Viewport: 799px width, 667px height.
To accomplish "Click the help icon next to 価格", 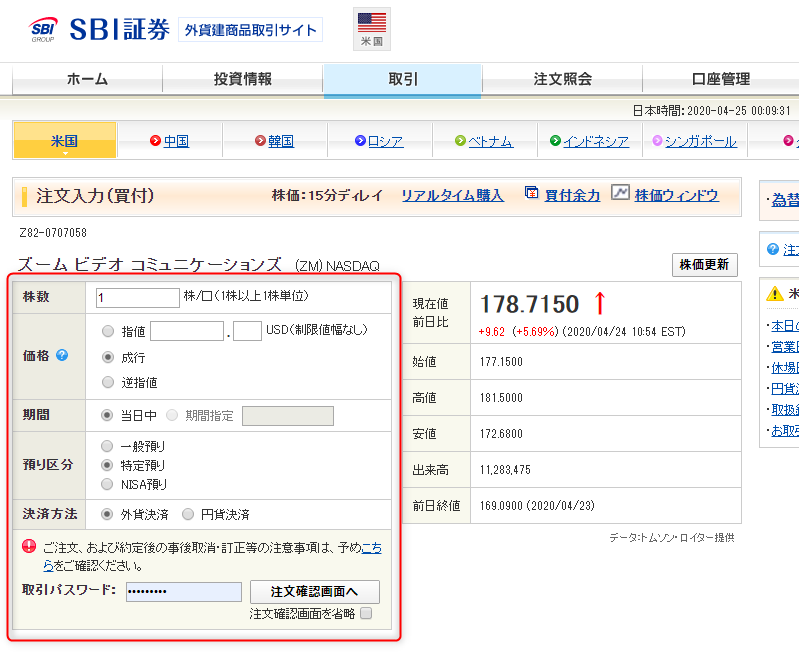I will (x=62, y=355).
